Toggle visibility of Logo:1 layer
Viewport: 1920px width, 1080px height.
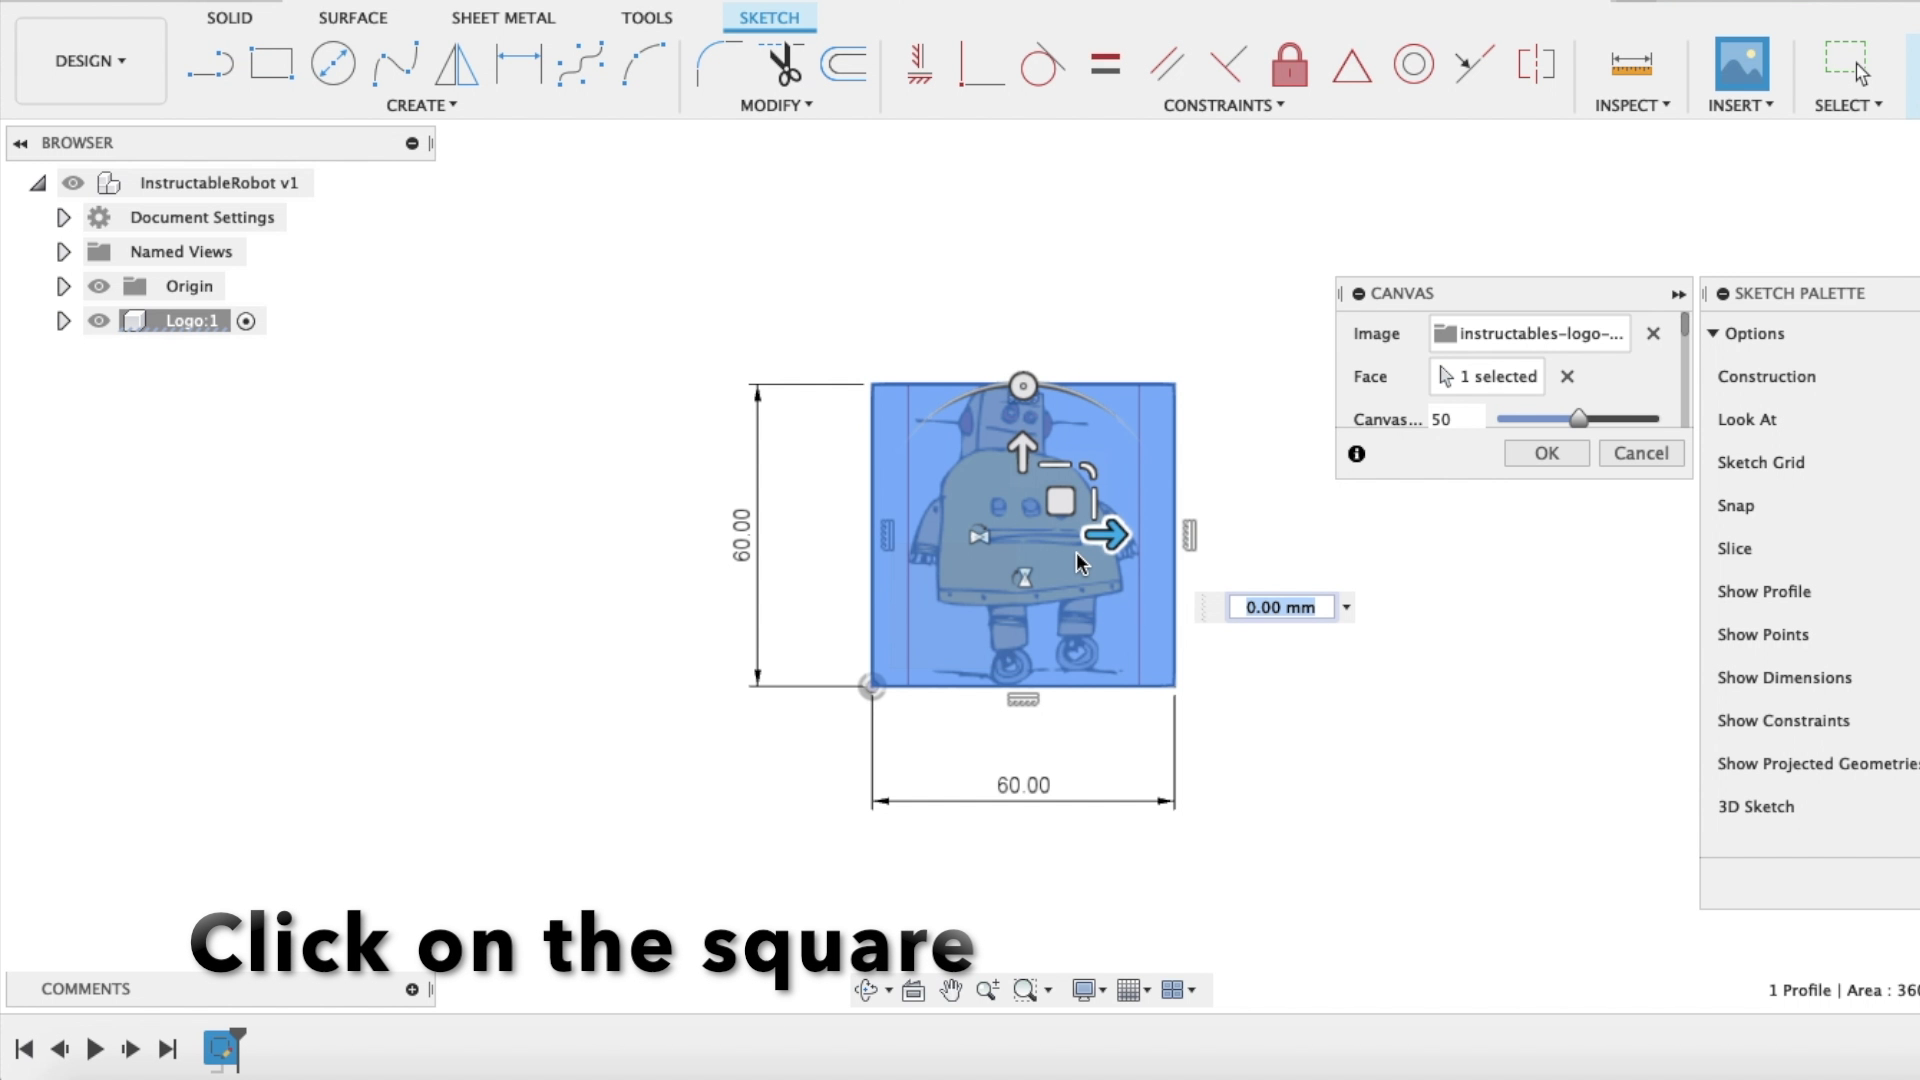pos(99,320)
